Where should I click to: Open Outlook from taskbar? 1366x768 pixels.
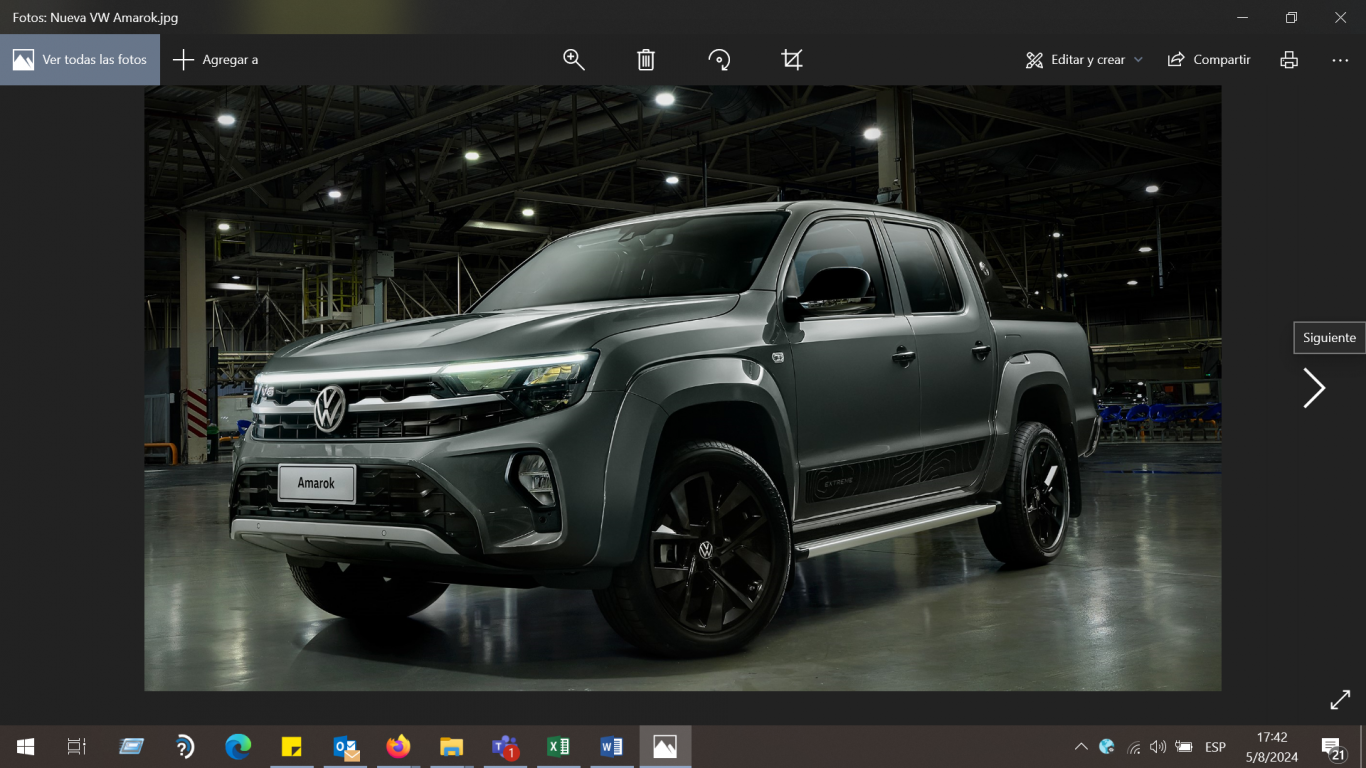(346, 747)
